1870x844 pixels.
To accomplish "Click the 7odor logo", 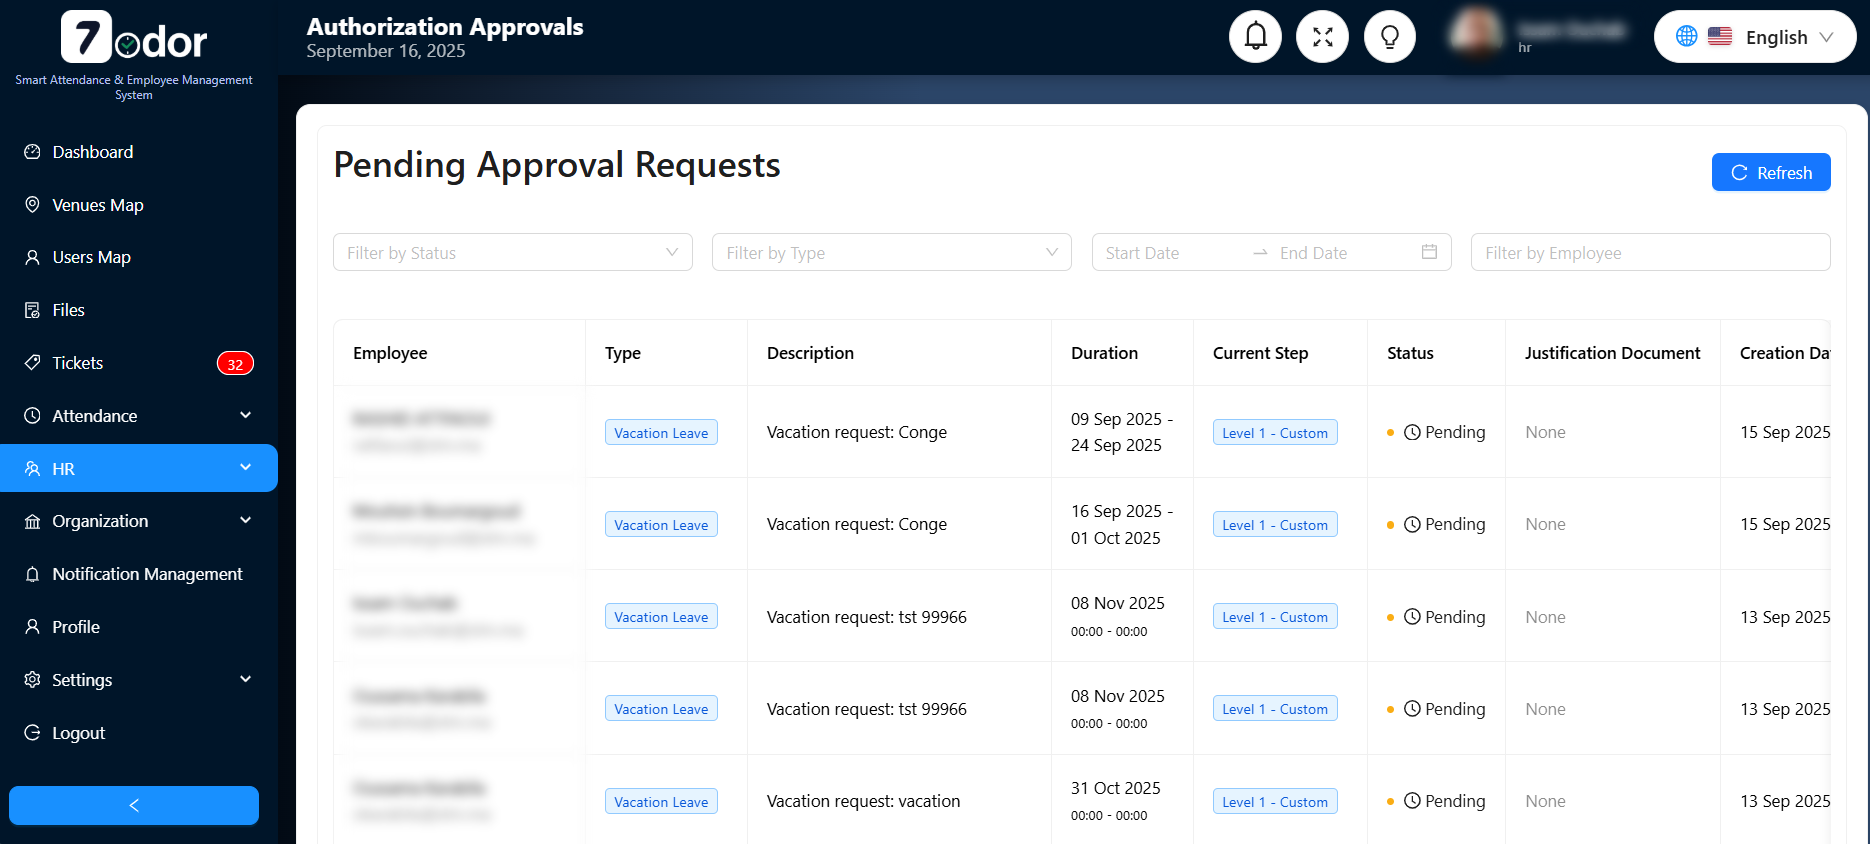I will [x=134, y=39].
